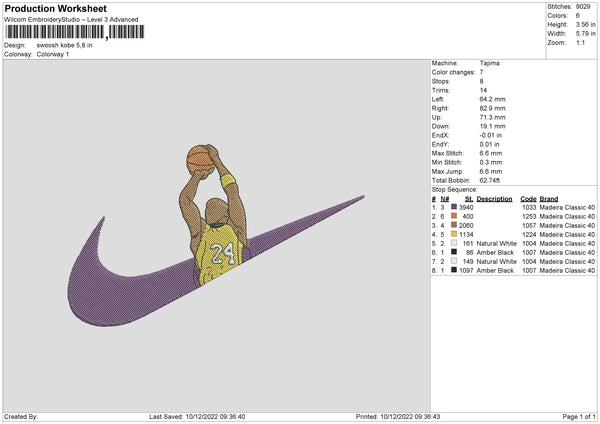Click the 'Code' column header
Viewport: 600px width, 424px height.
pos(528,199)
